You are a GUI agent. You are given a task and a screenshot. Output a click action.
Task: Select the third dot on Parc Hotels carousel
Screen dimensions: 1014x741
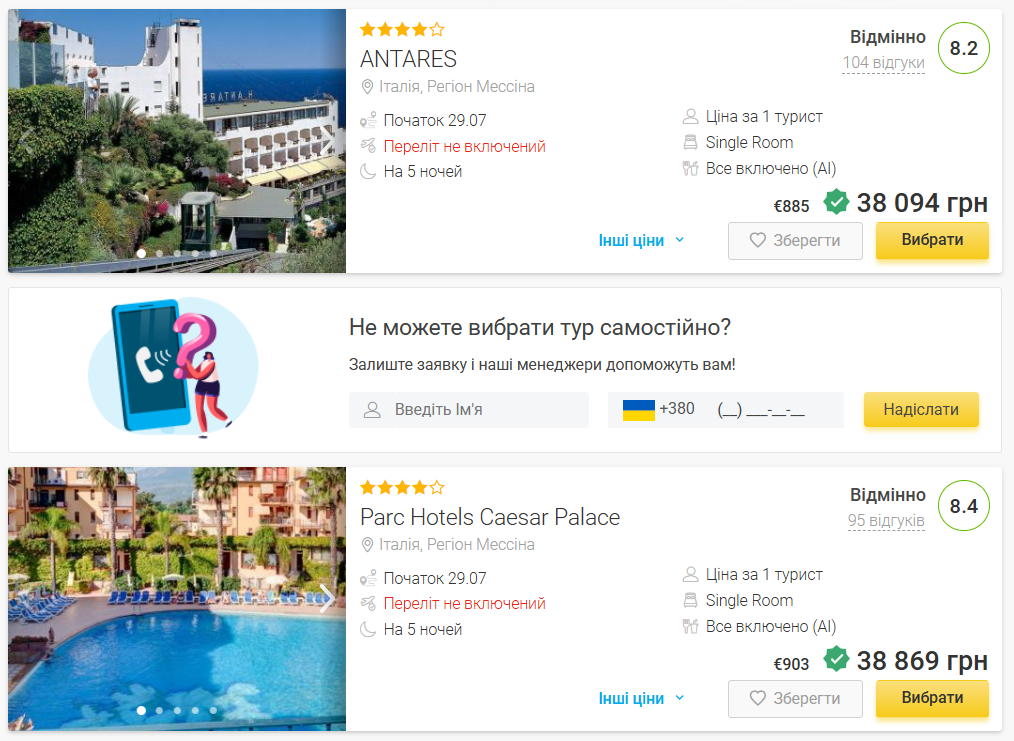click(x=177, y=711)
